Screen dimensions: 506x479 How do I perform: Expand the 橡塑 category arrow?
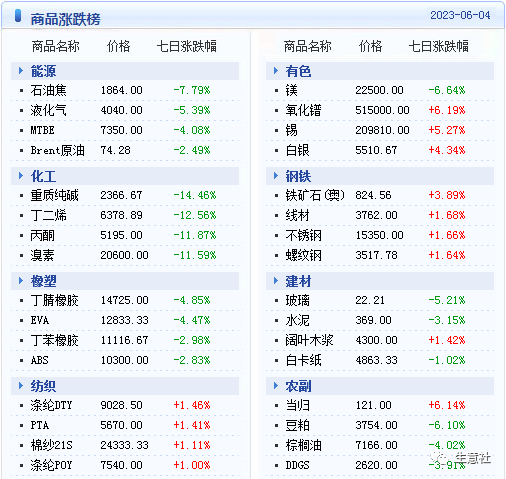pyautogui.click(x=21, y=281)
